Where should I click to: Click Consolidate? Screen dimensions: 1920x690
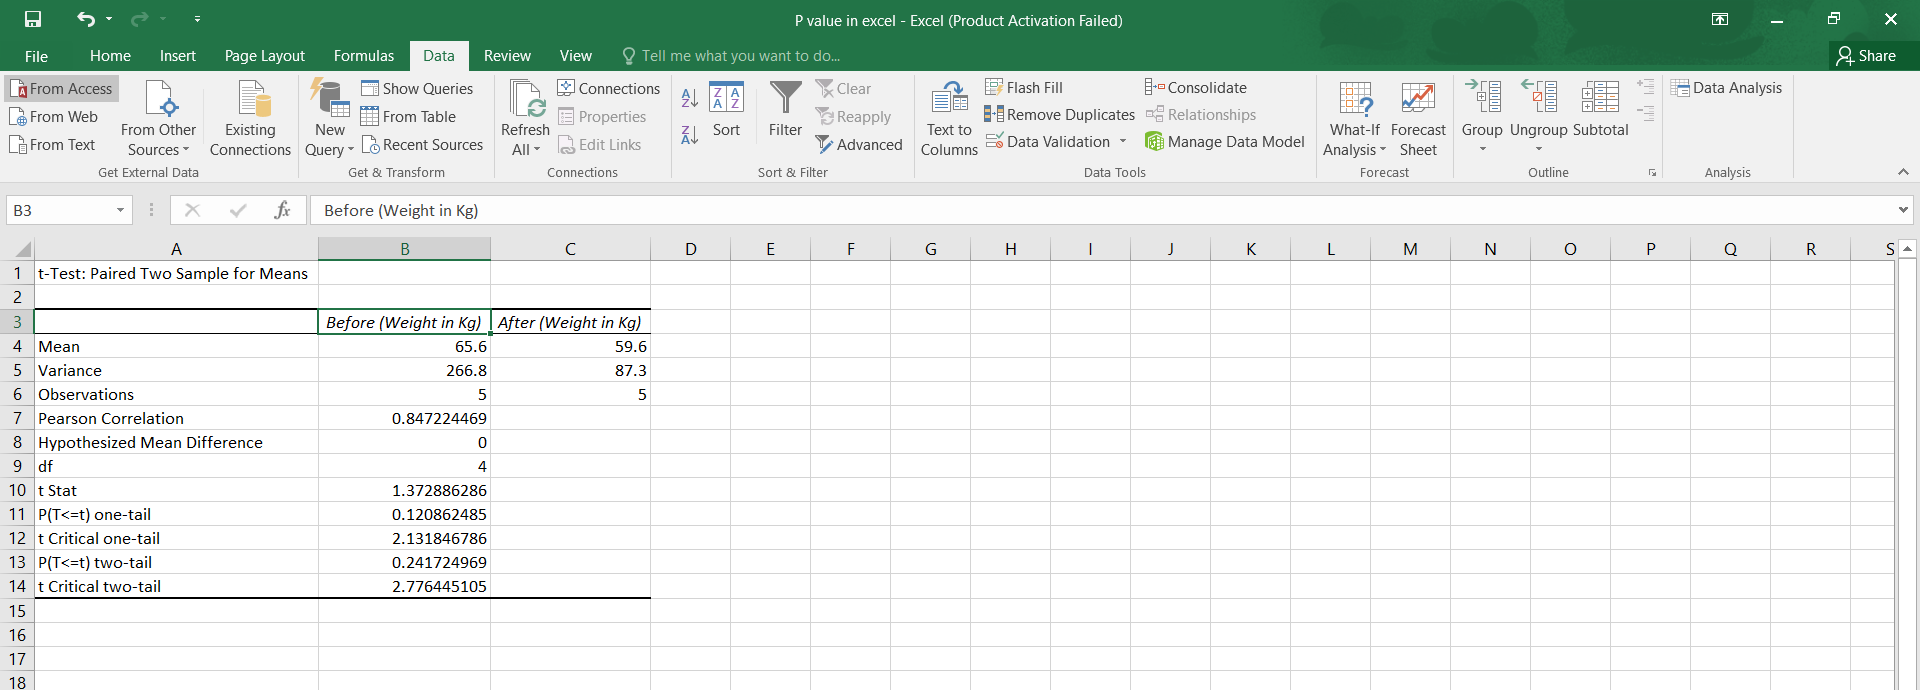tap(1196, 88)
